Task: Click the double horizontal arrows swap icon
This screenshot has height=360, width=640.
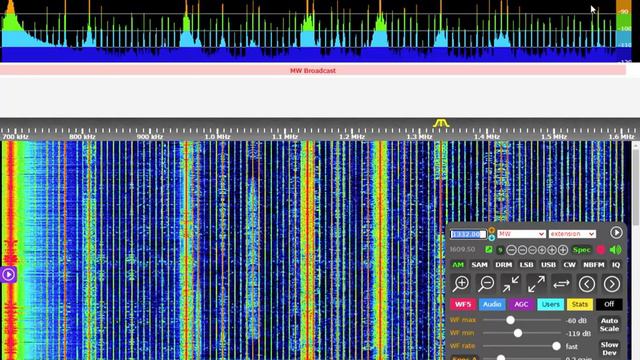Action: point(562,284)
